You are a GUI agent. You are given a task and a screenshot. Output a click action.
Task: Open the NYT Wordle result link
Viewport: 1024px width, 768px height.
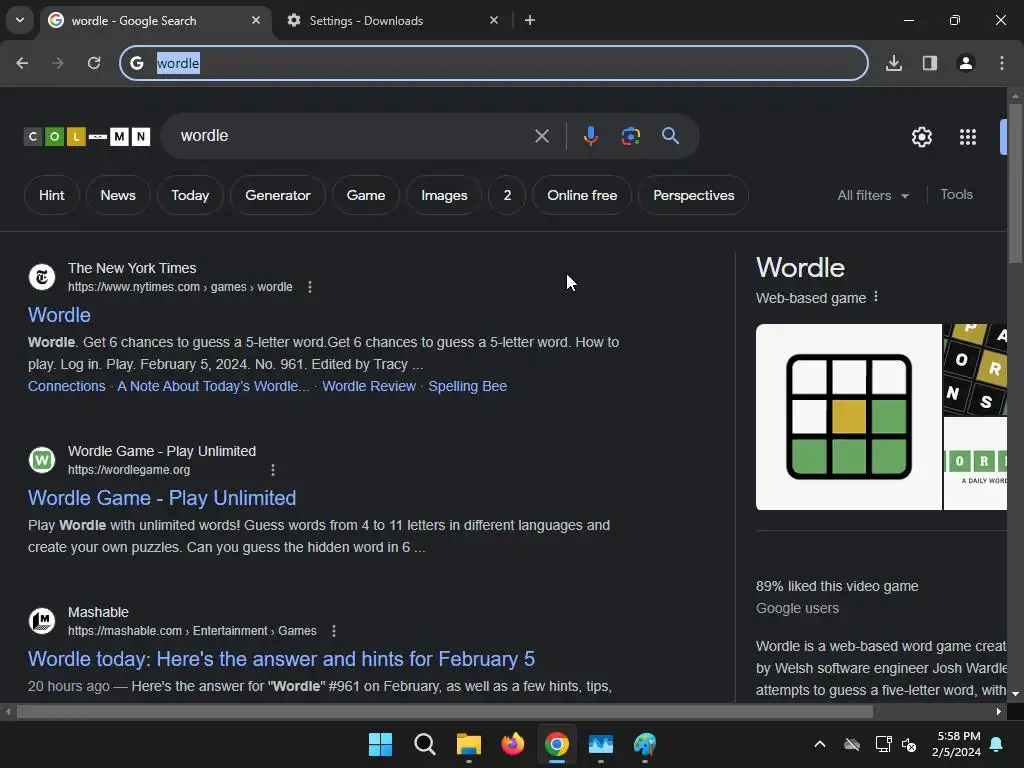59,315
